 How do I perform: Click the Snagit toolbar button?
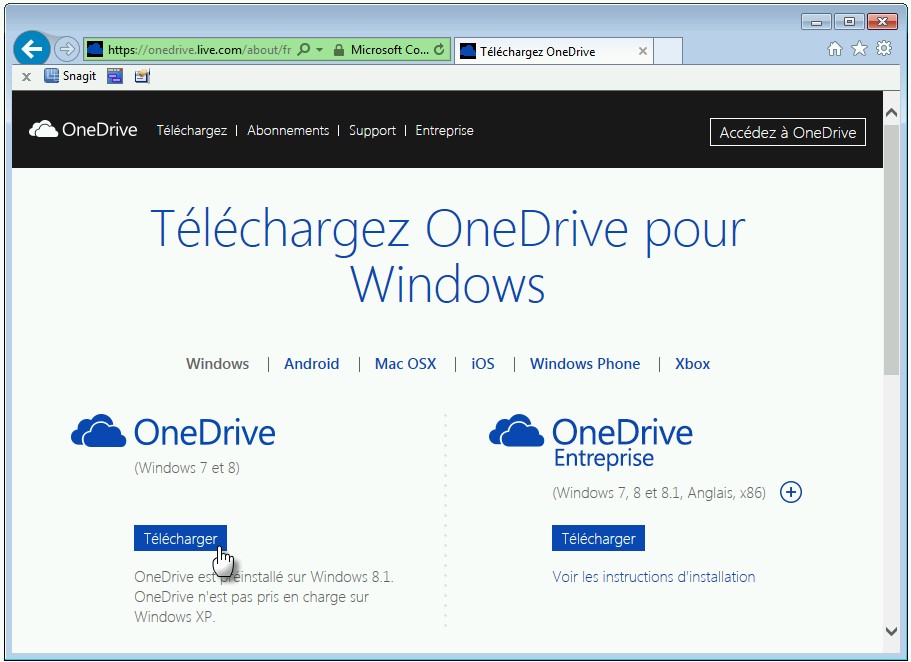pos(70,76)
